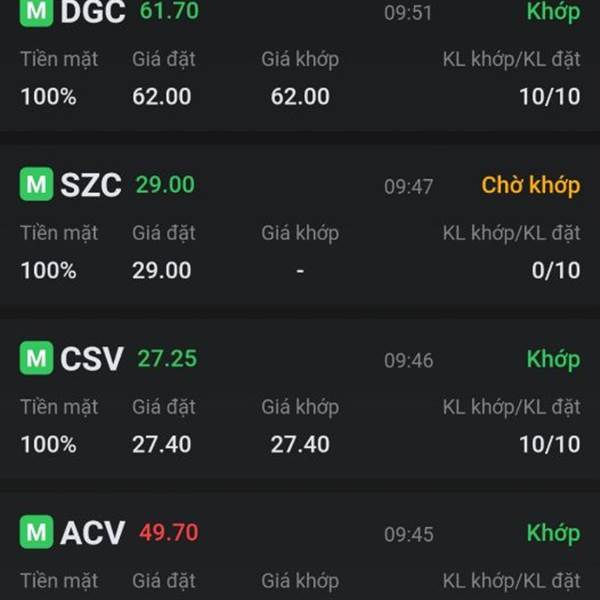
Task: Select ACV current price 49.70 in red
Action: (x=168, y=532)
